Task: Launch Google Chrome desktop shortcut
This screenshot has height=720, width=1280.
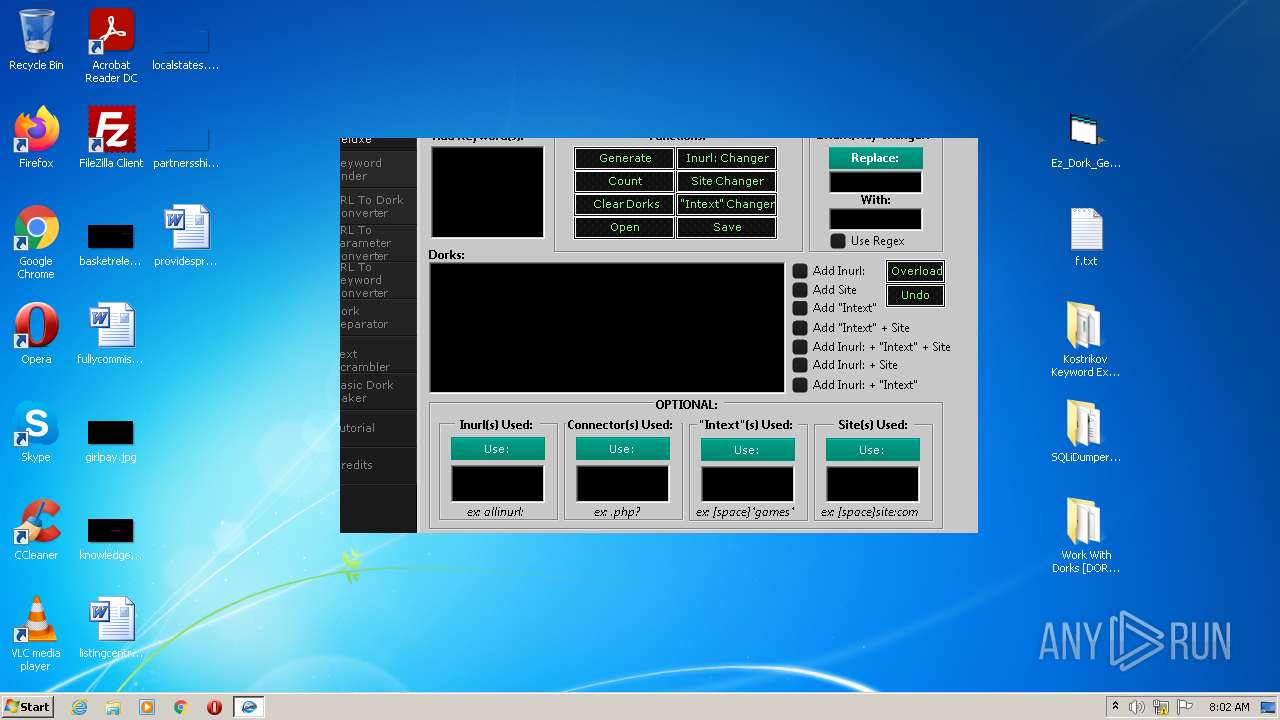Action: pos(36,243)
